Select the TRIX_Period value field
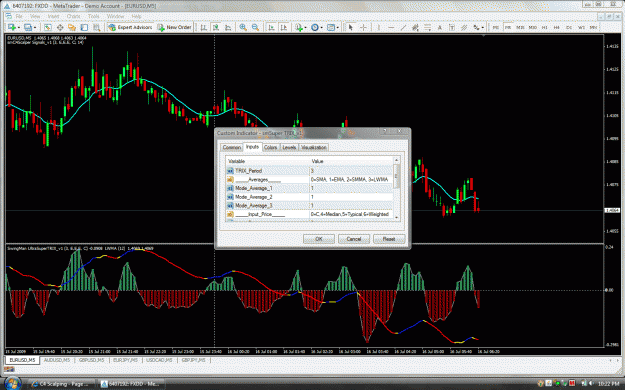The image size is (625, 390). click(x=351, y=171)
